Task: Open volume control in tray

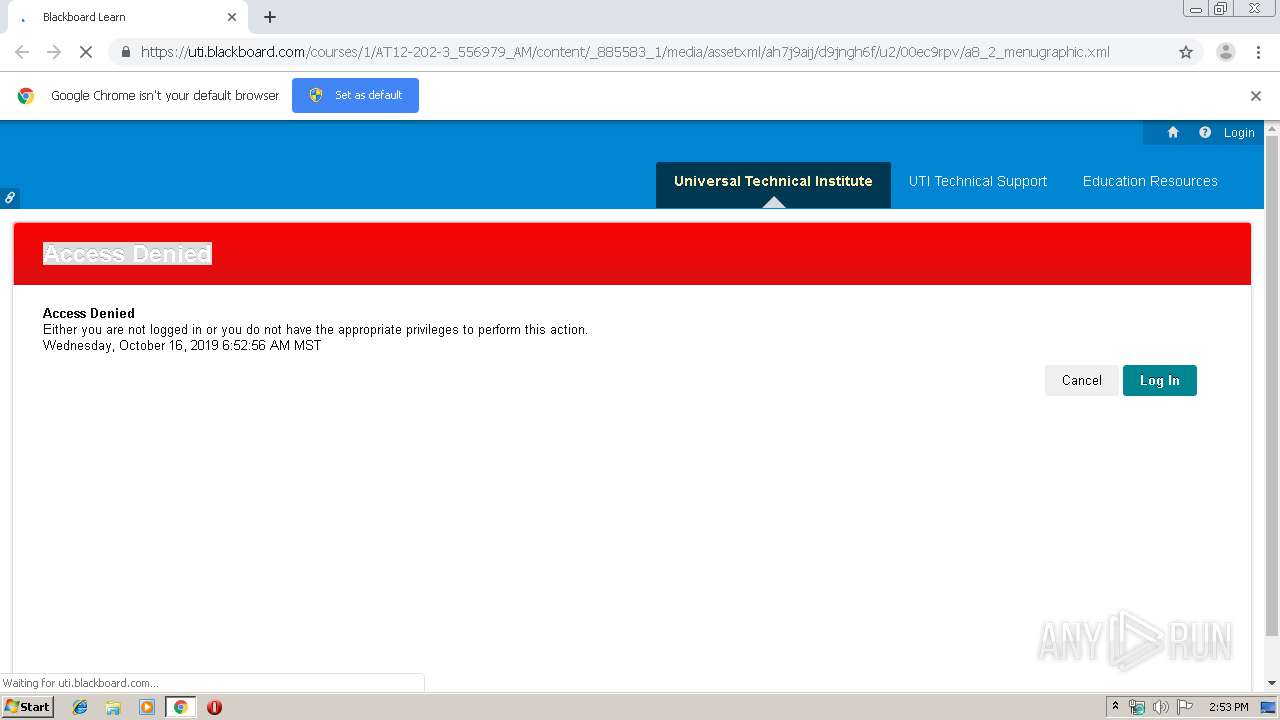Action: pos(1160,707)
